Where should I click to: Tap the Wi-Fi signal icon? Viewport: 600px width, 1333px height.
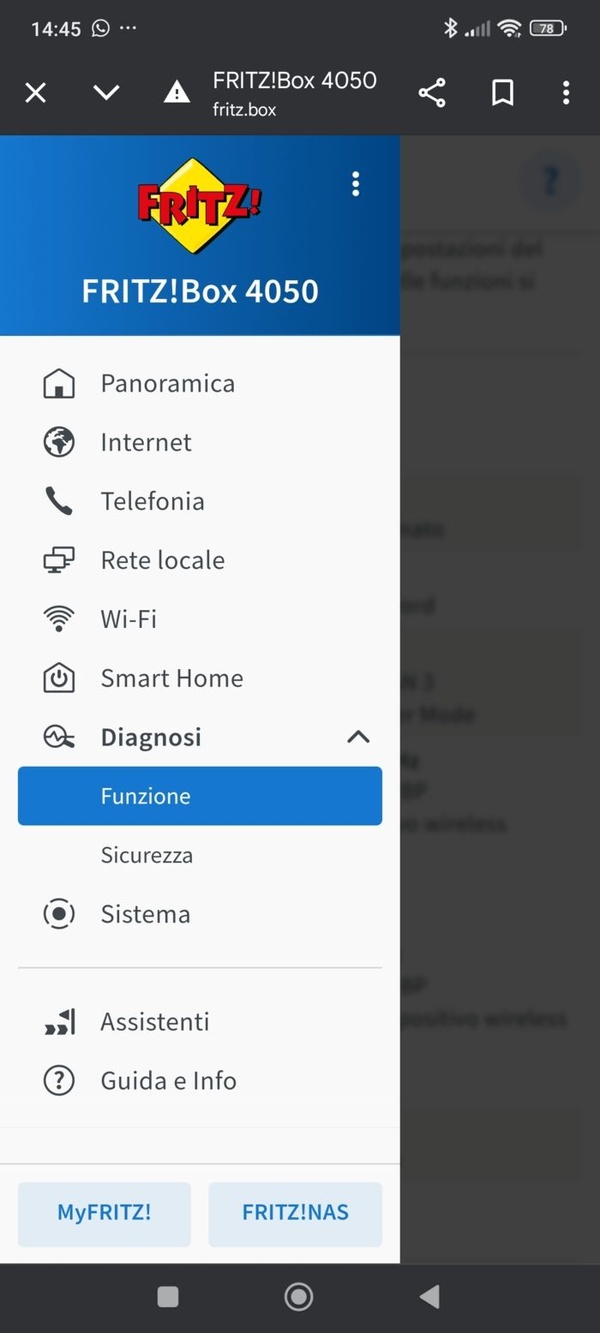coord(59,620)
